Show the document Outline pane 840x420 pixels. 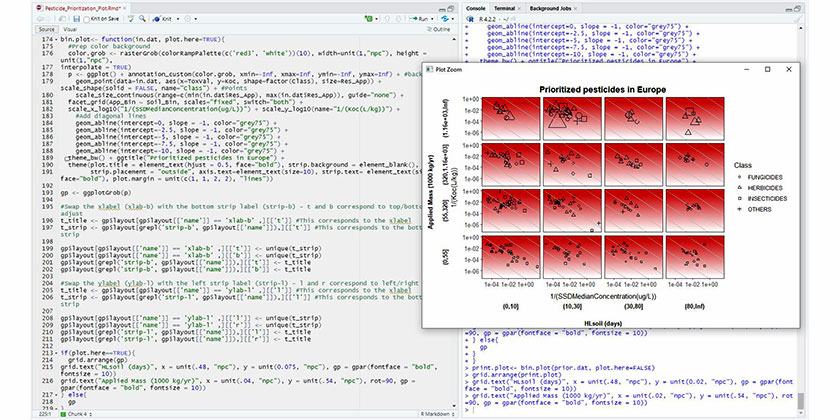click(439, 29)
